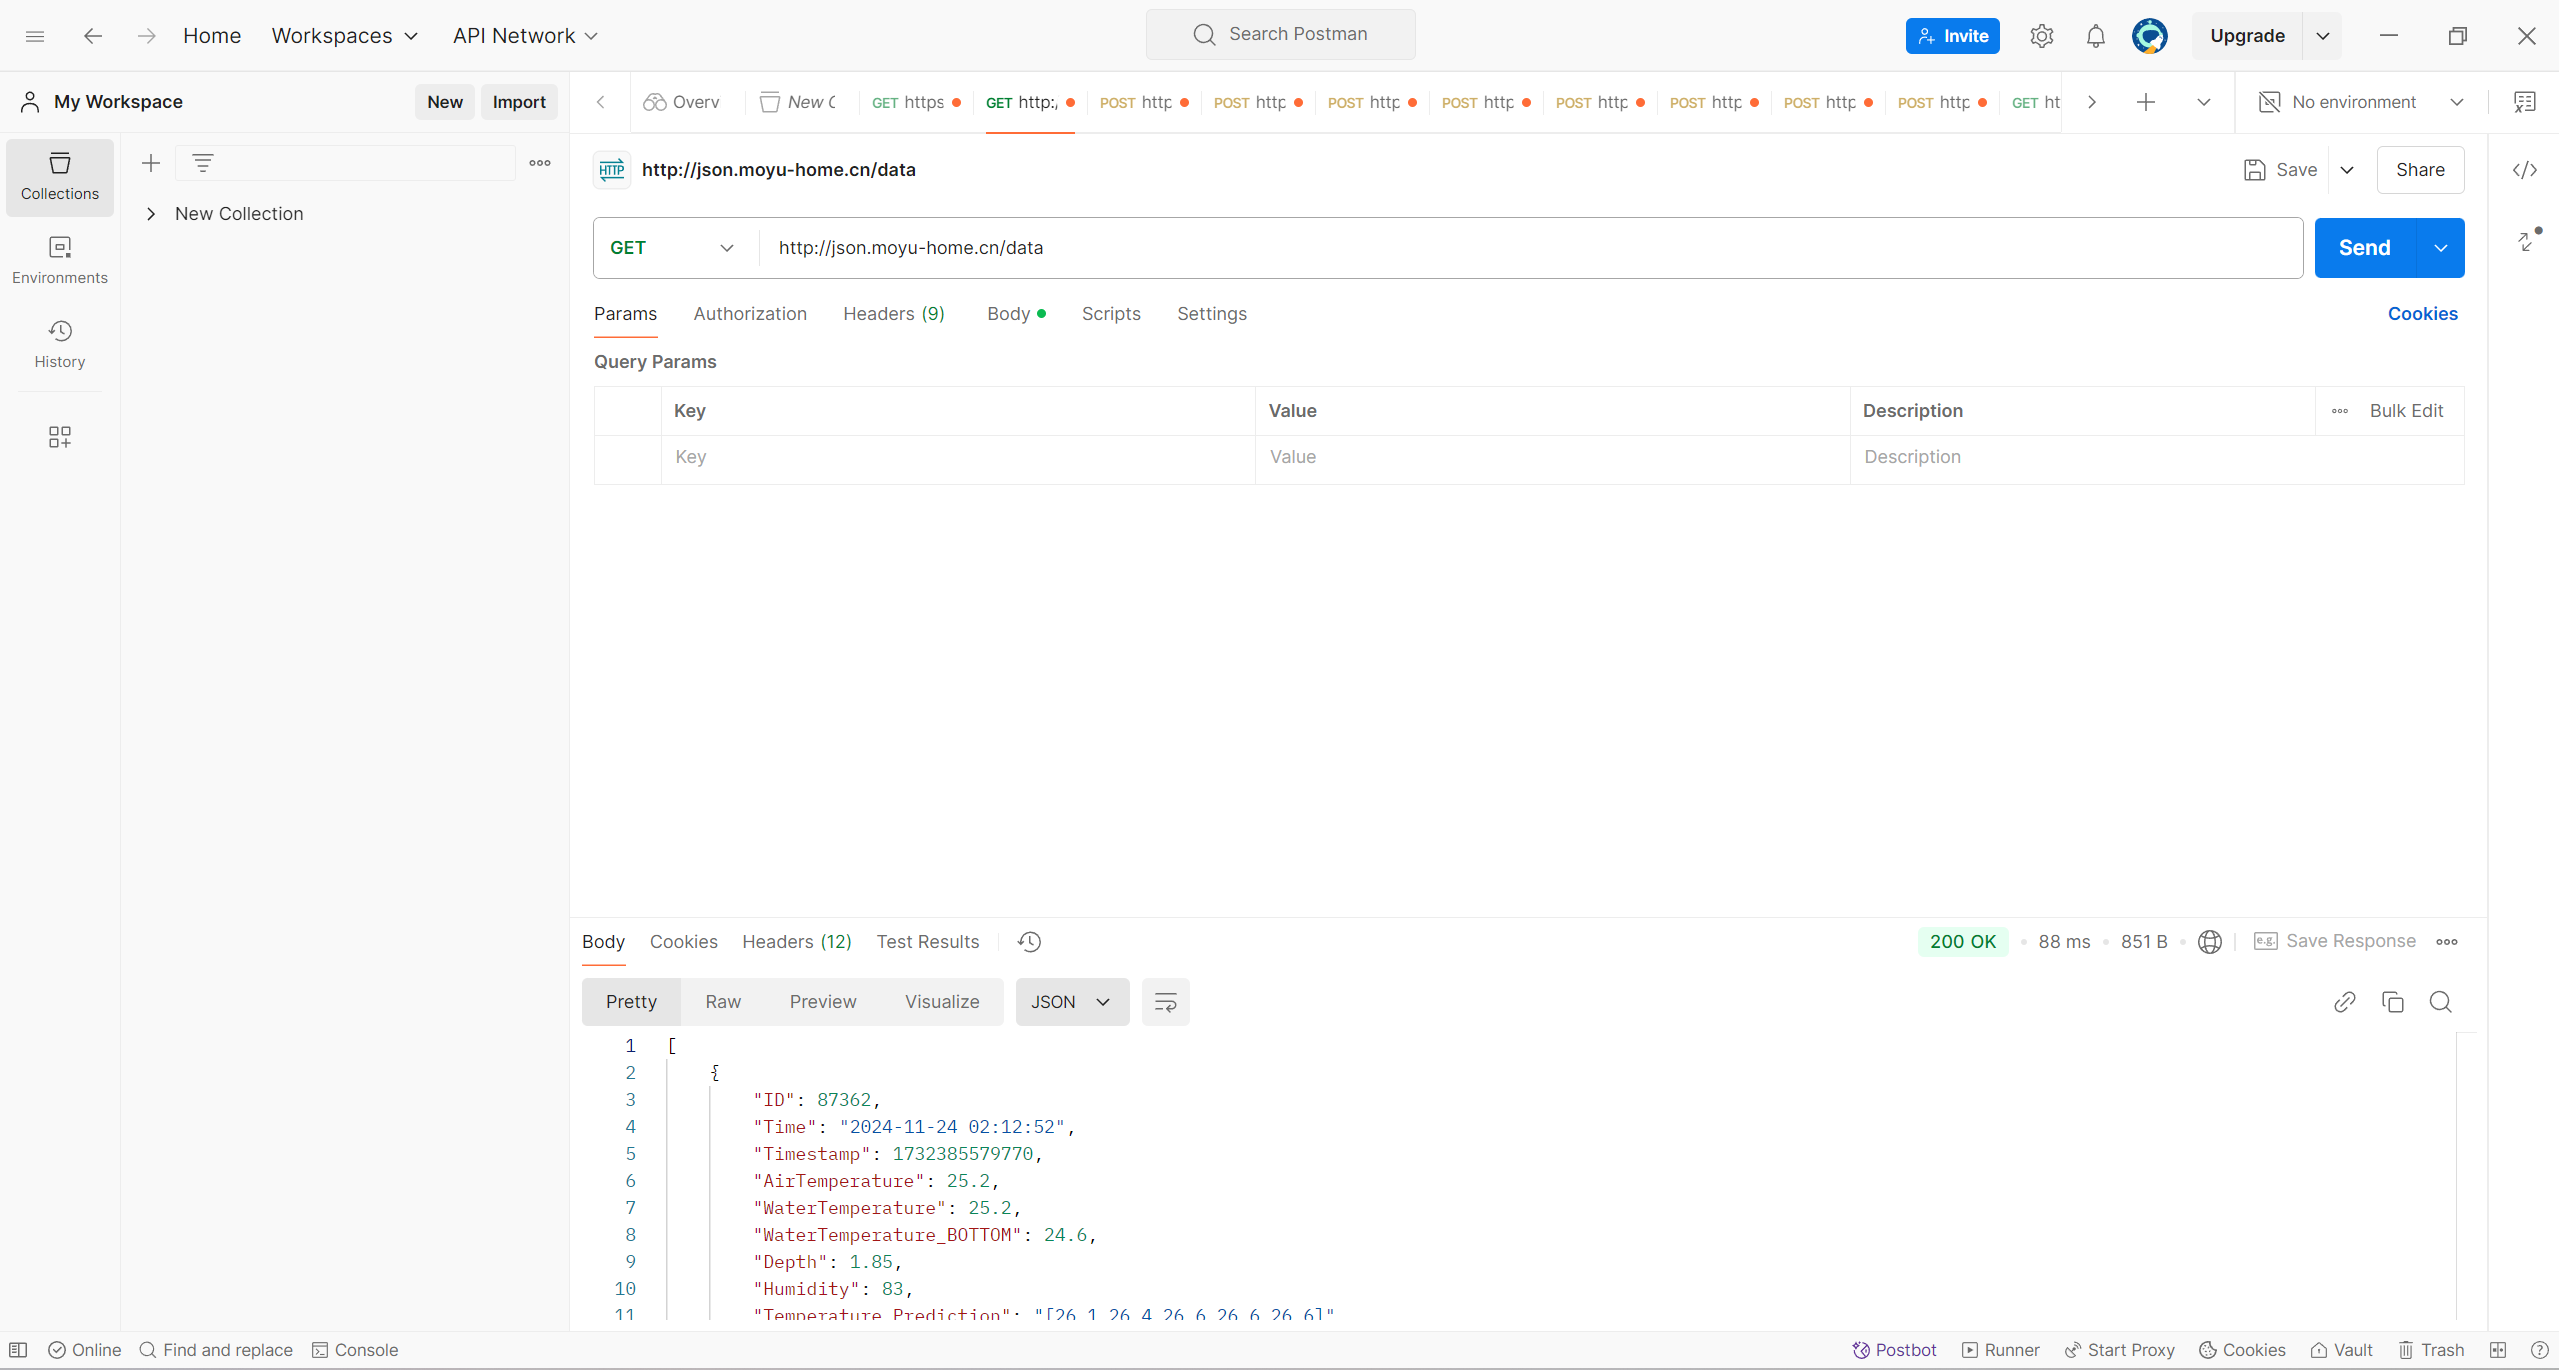Screen dimensions: 2559x1370
Task: Click the Invite button
Action: pyautogui.click(x=1953, y=36)
